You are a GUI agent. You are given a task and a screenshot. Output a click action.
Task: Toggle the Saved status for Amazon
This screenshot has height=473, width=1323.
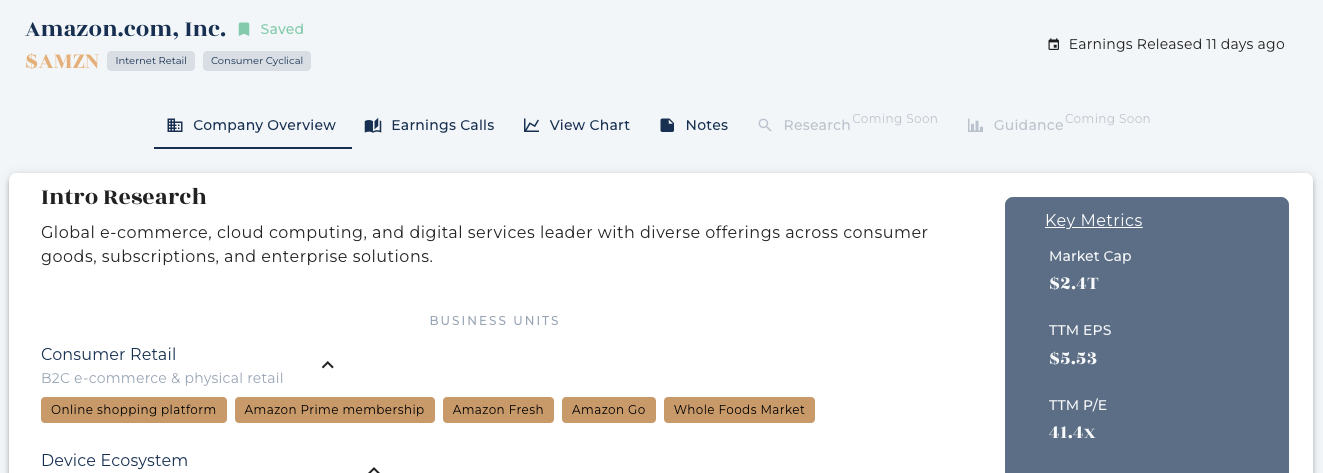tap(271, 29)
